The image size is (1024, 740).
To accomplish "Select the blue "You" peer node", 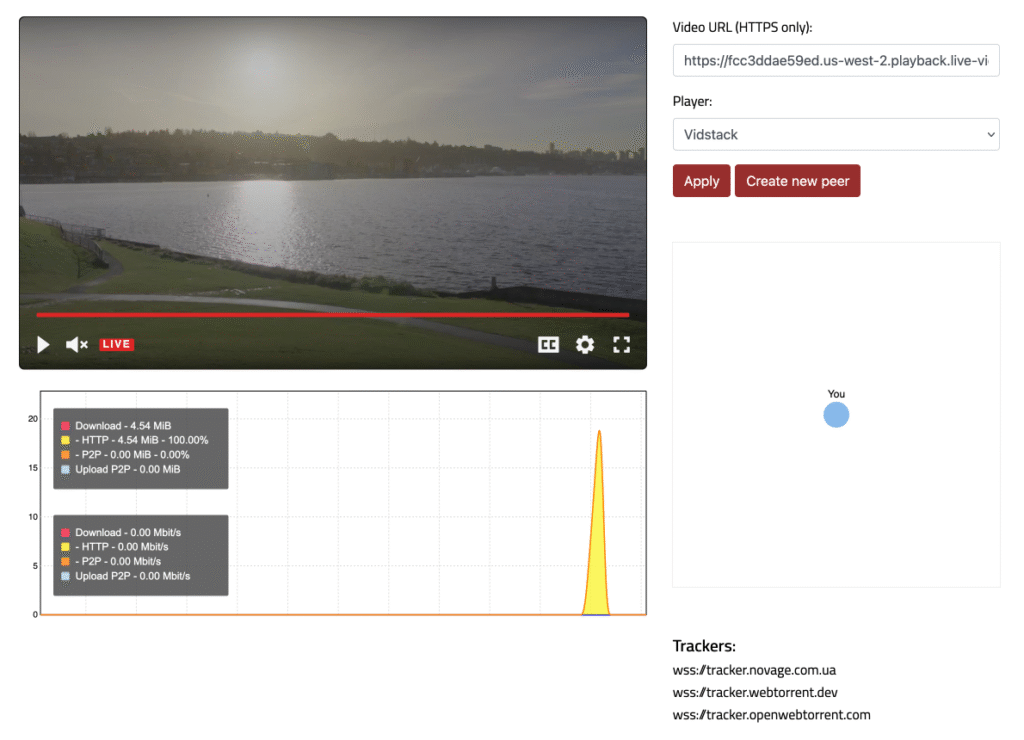I will [x=836, y=415].
